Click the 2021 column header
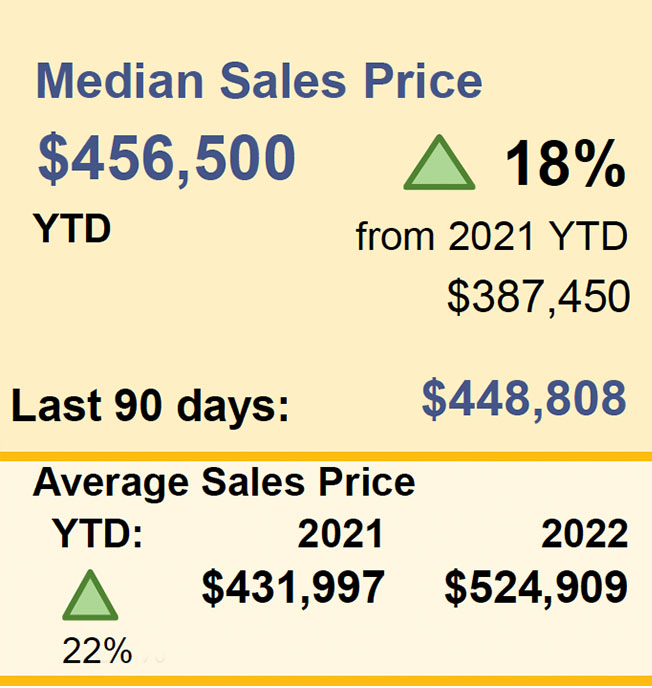The height and width of the screenshot is (688, 652). [340, 534]
